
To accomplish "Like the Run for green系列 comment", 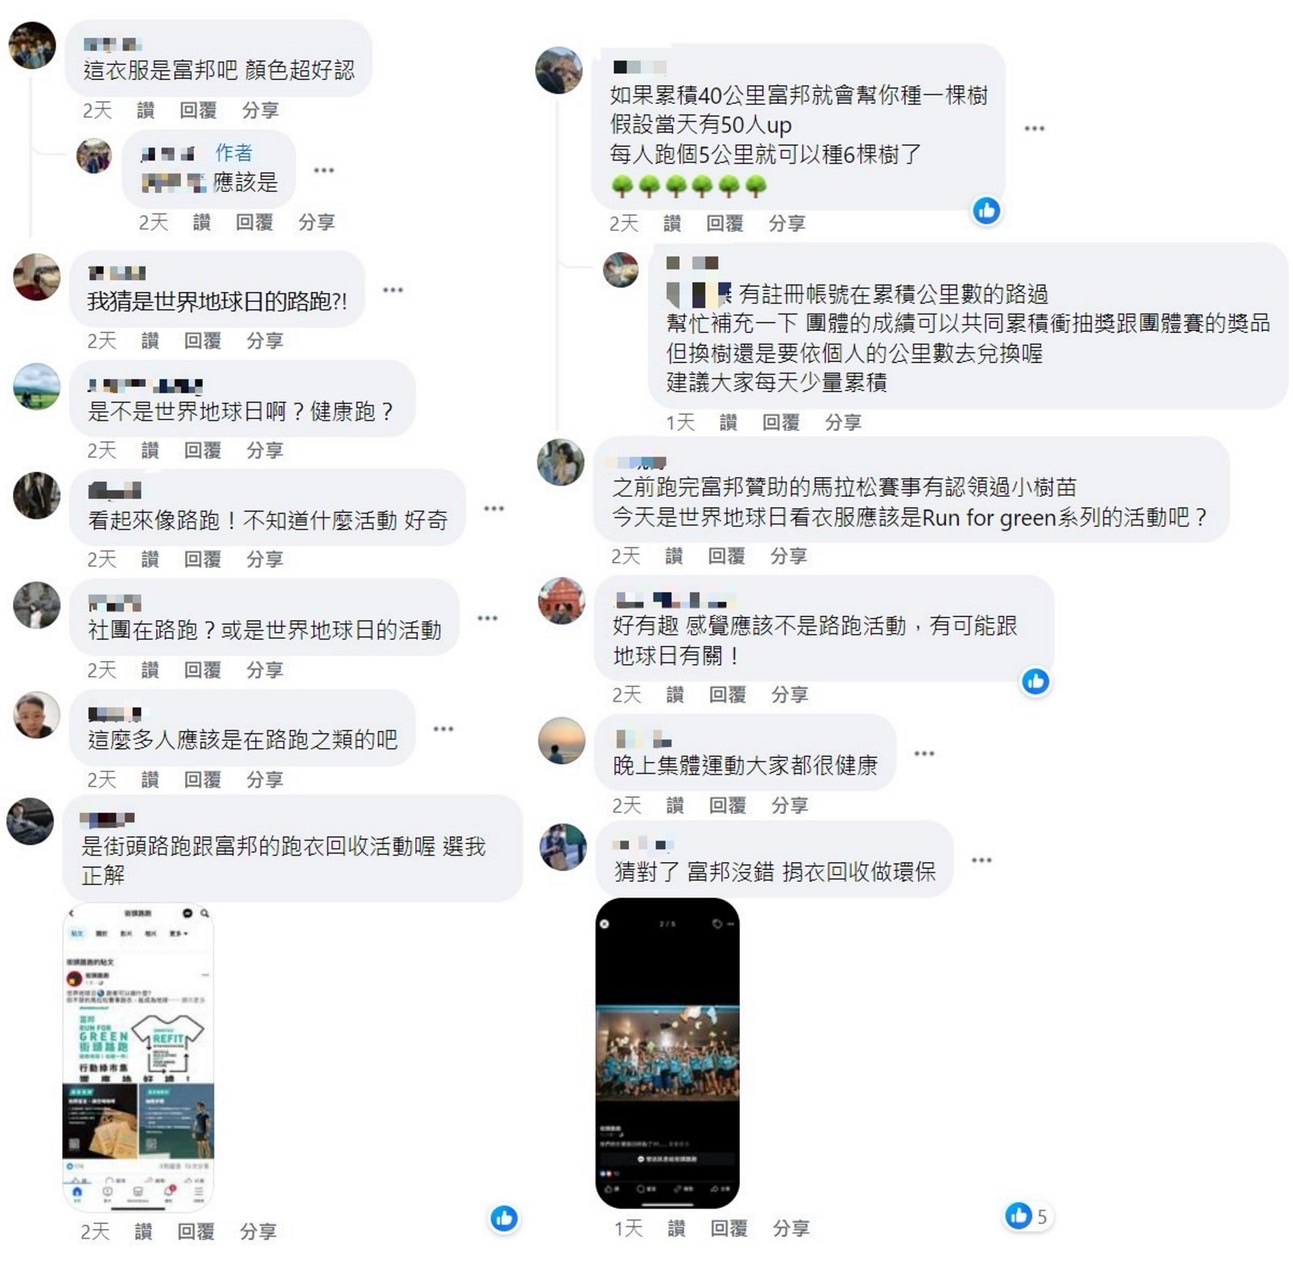I will pyautogui.click(x=674, y=556).
